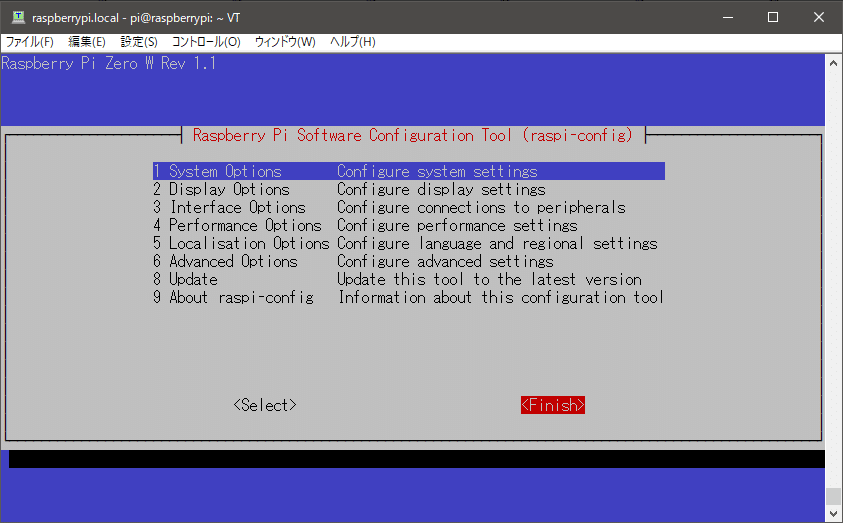Click the <Select> button

(265, 405)
